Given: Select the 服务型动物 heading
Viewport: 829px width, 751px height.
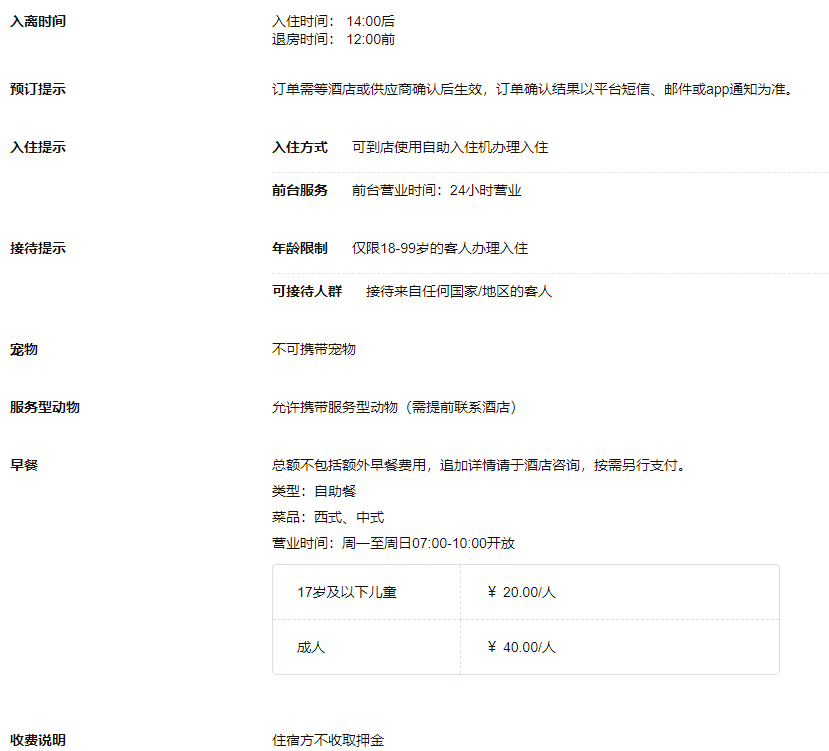Looking at the screenshot, I should pos(45,407).
